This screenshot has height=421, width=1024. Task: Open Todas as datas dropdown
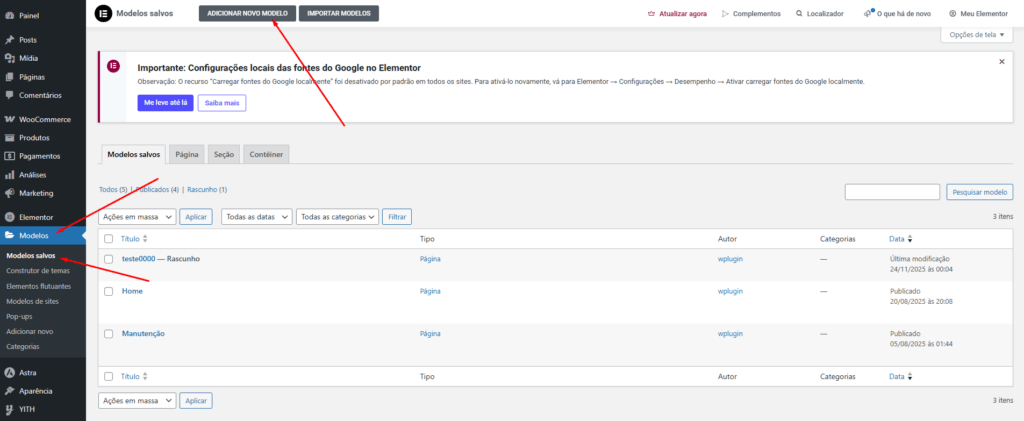(x=257, y=217)
